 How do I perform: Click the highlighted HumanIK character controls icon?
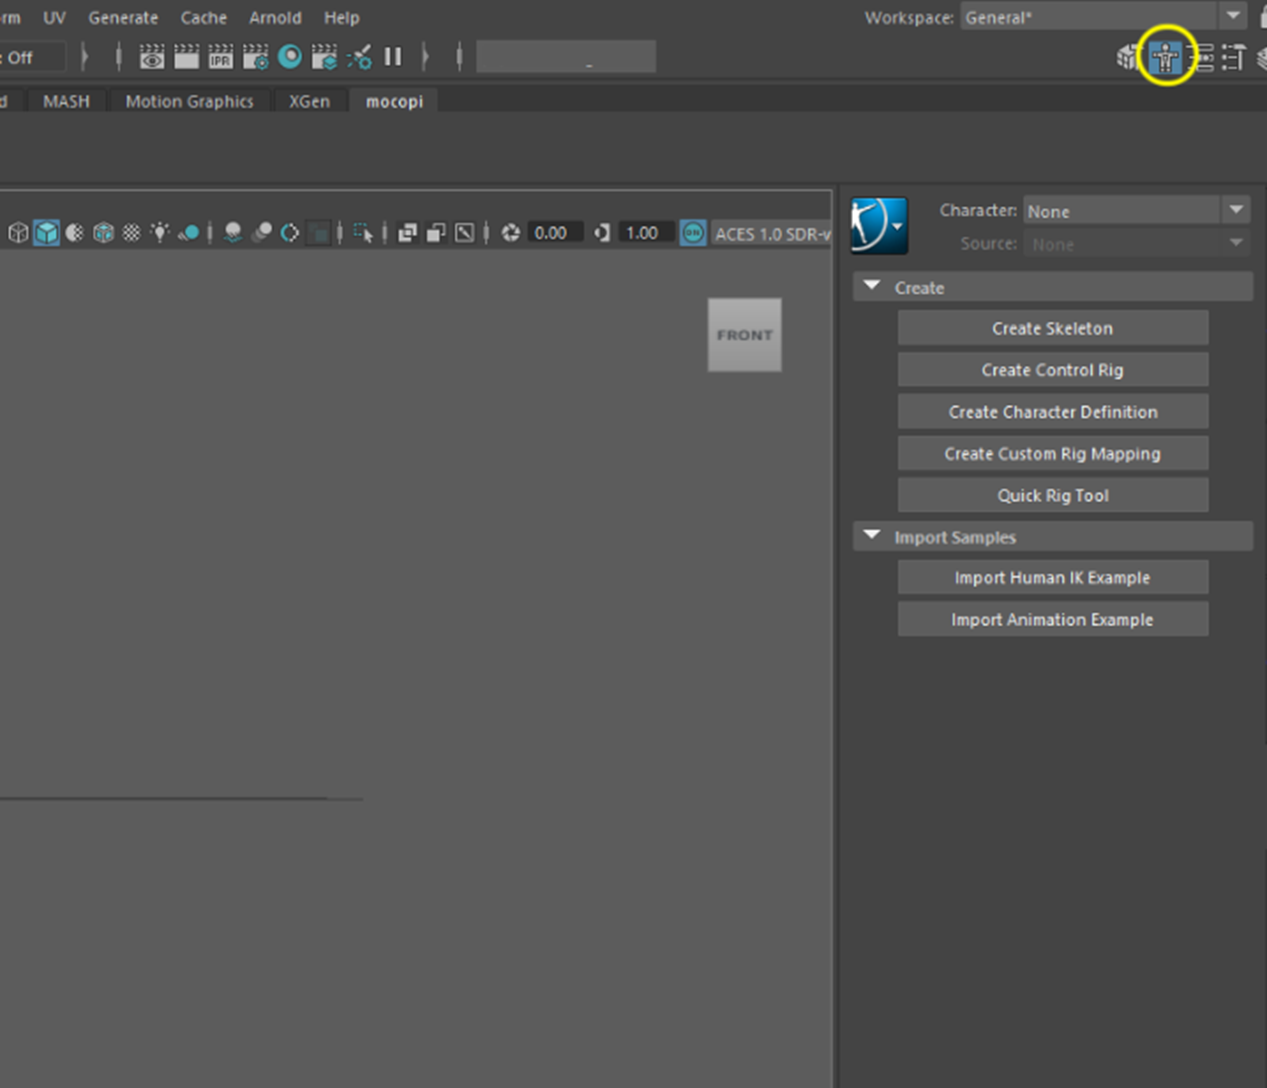[1165, 58]
